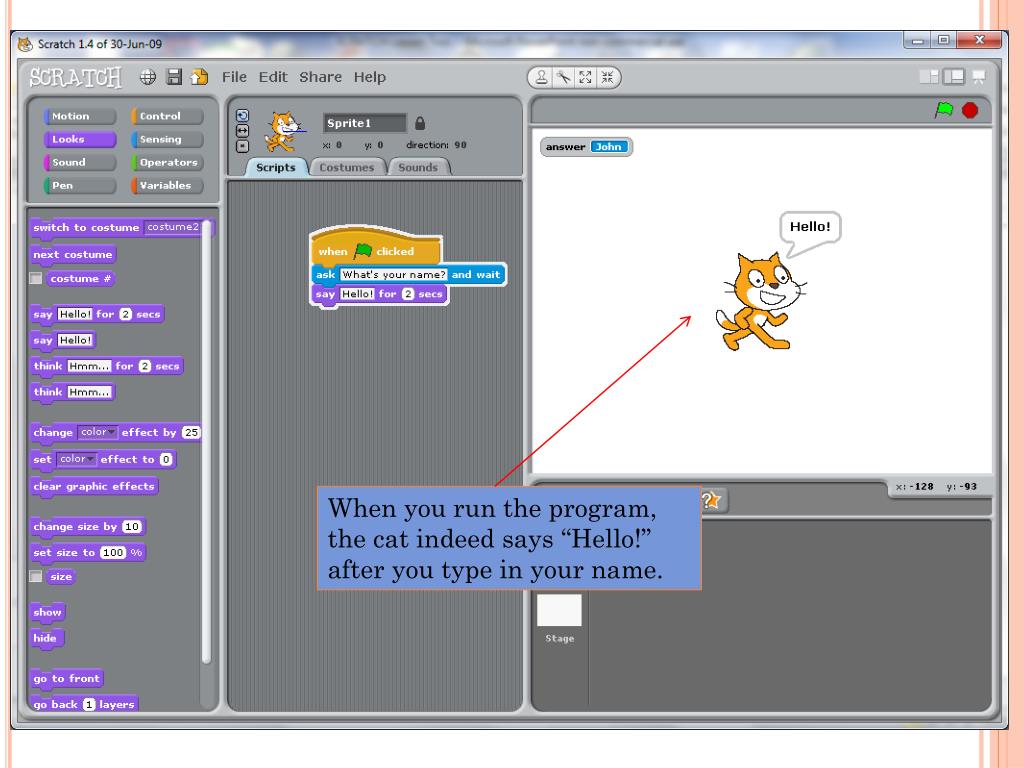The image size is (1024, 768).
Task: Enter presentation mode
Action: coord(979,77)
